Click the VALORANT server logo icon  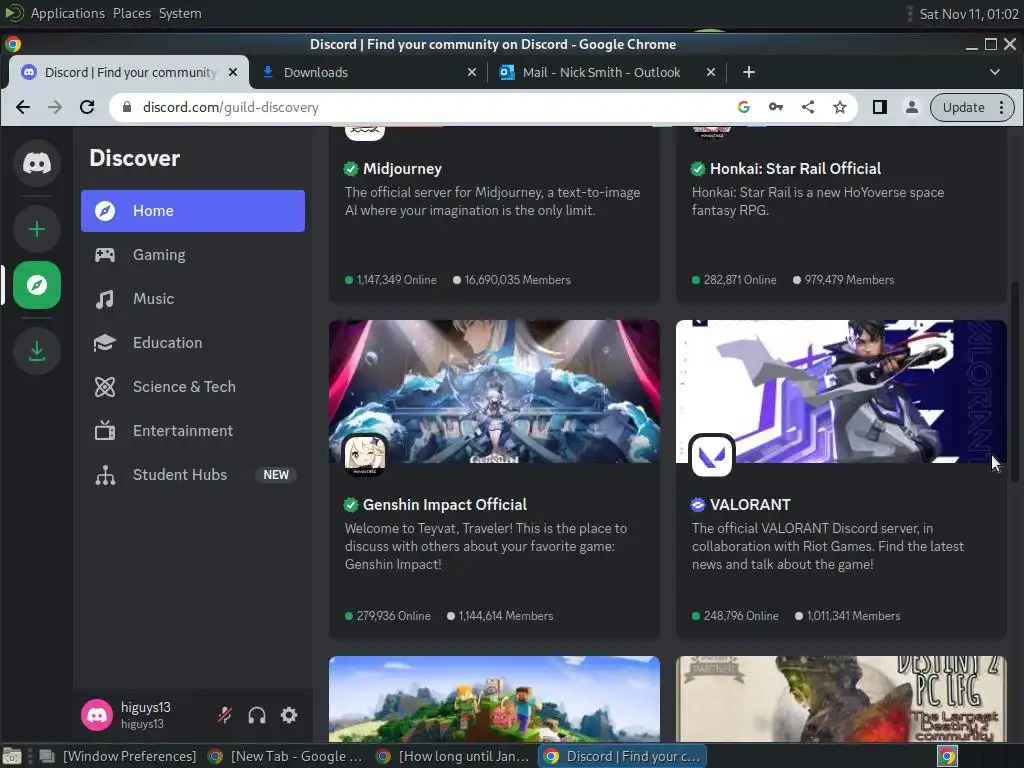(711, 455)
